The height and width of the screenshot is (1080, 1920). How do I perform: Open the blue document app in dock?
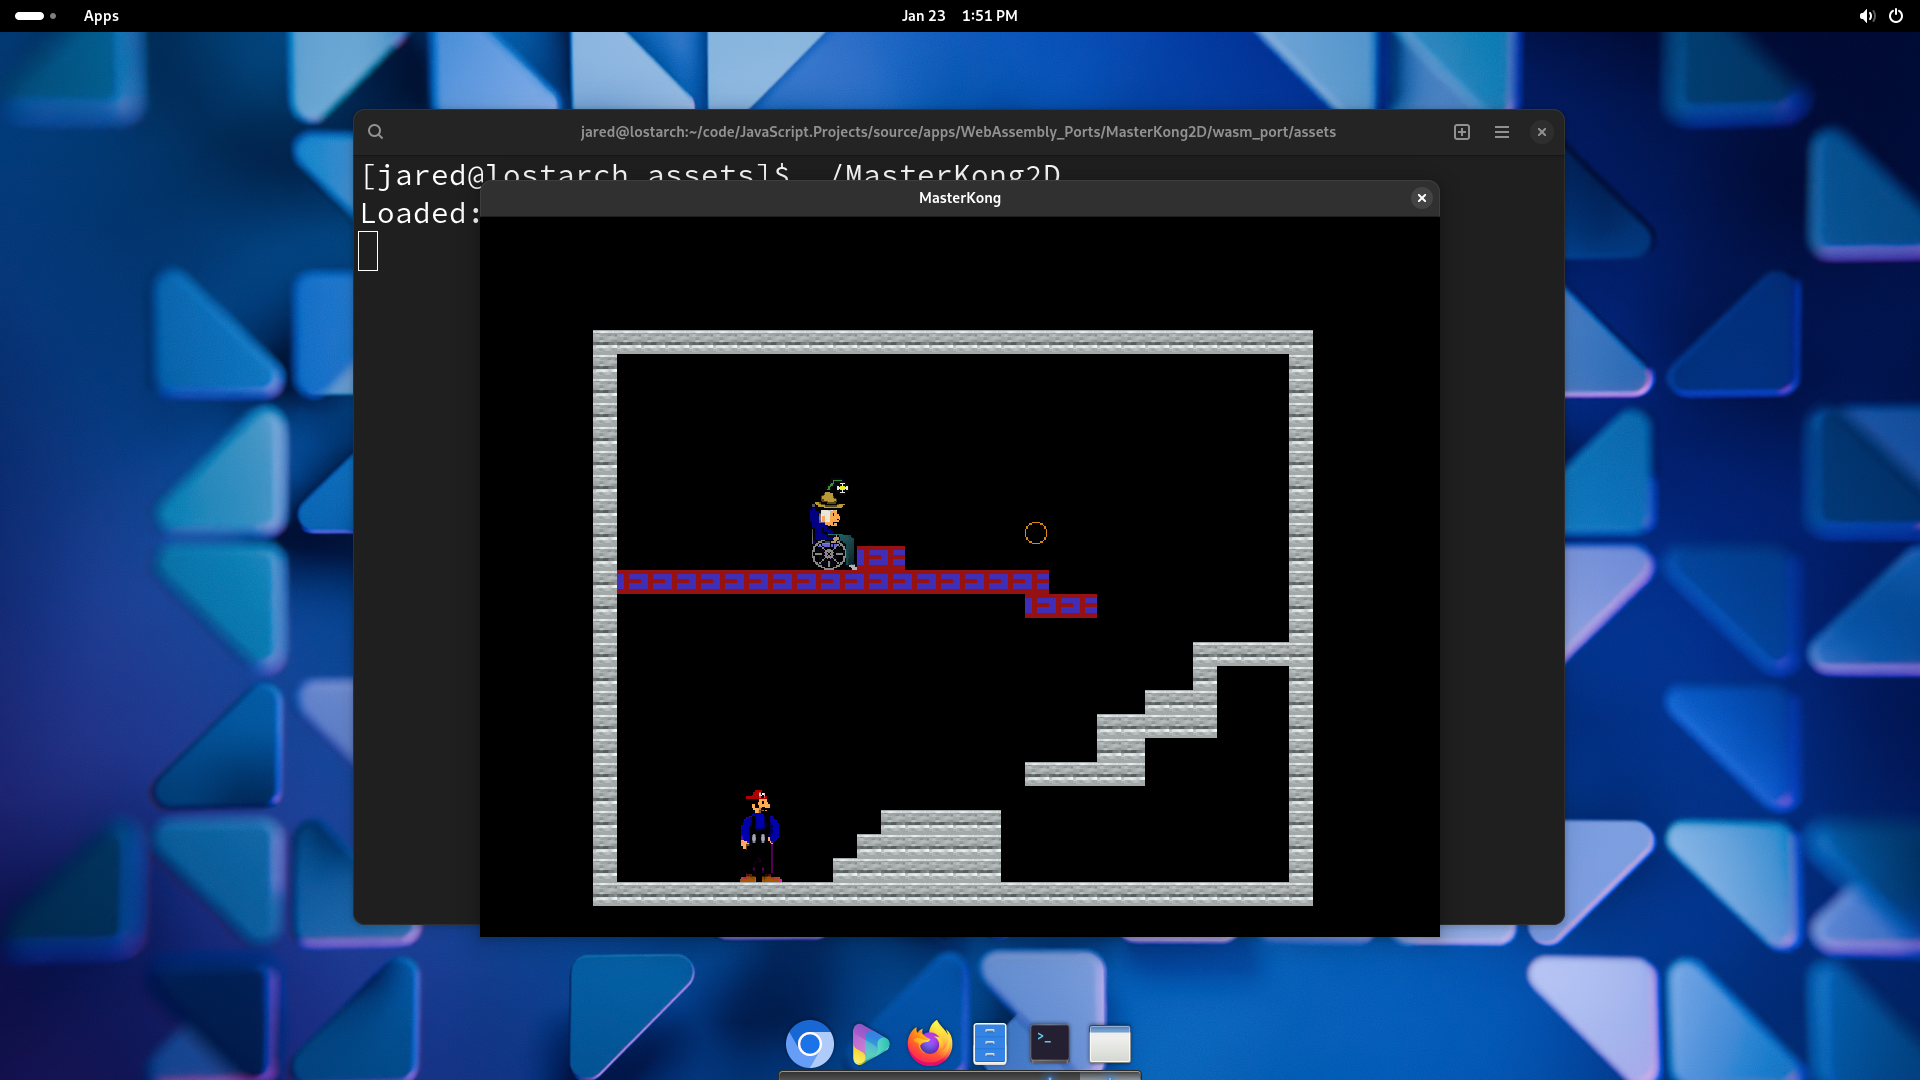tap(990, 1045)
